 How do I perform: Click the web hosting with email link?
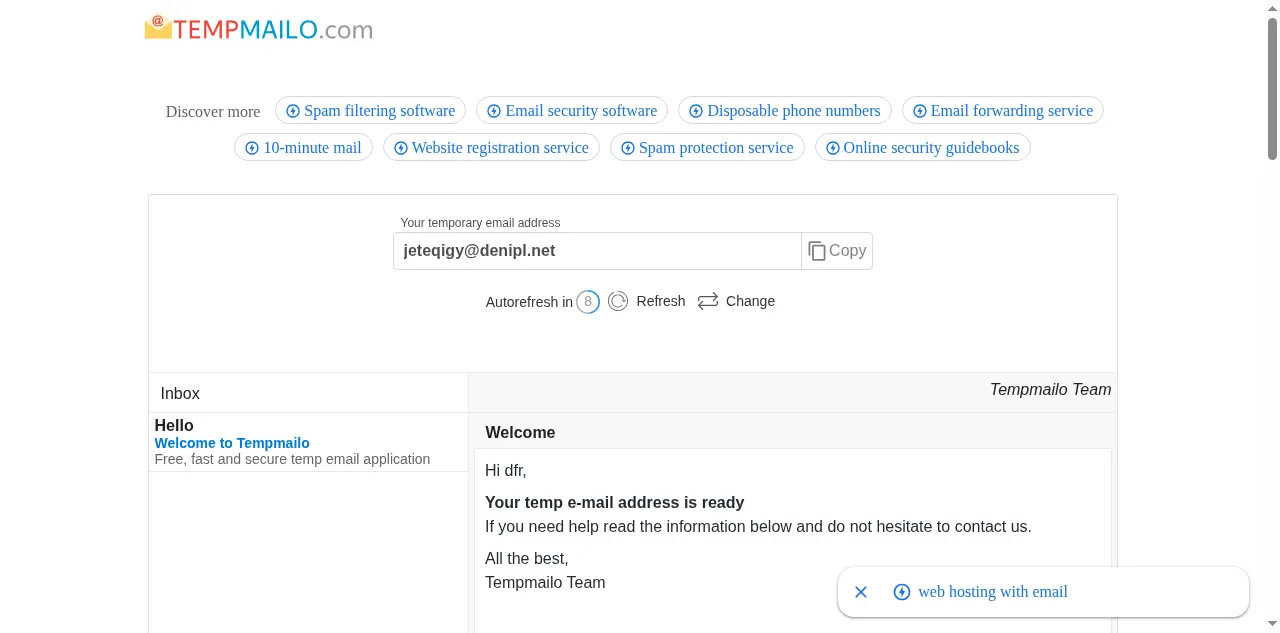coord(993,592)
